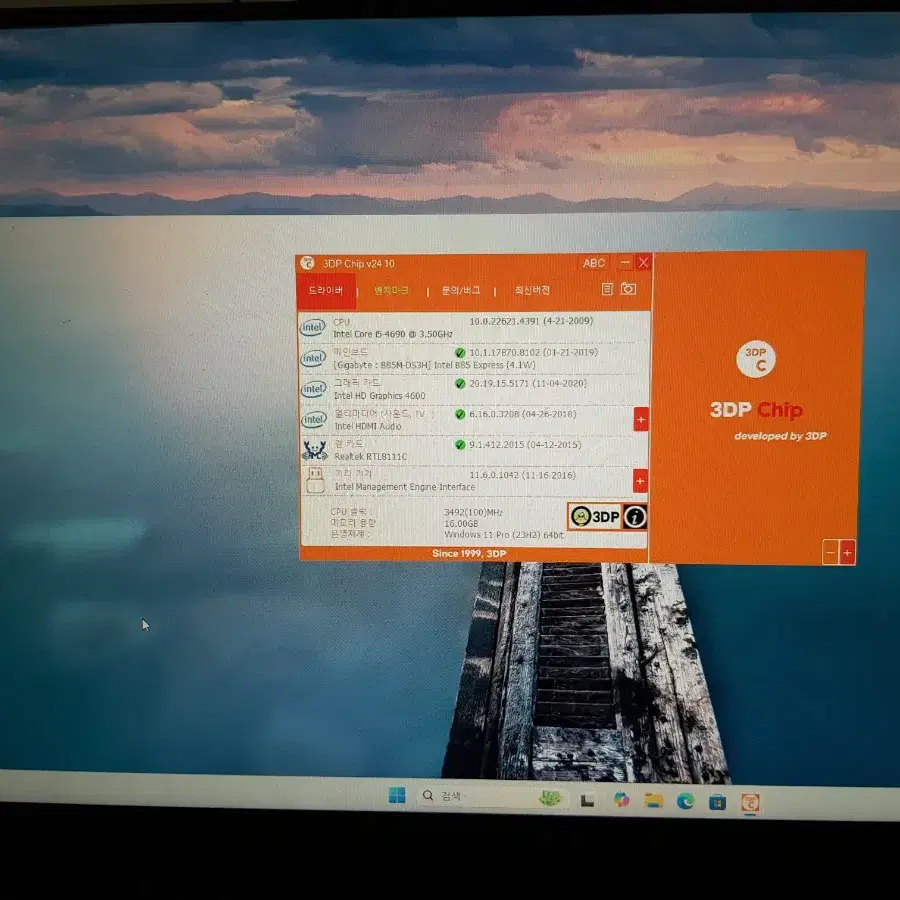This screenshot has width=900, height=900.
Task: Click the memory size value "16.00GB"
Action: (x=461, y=523)
